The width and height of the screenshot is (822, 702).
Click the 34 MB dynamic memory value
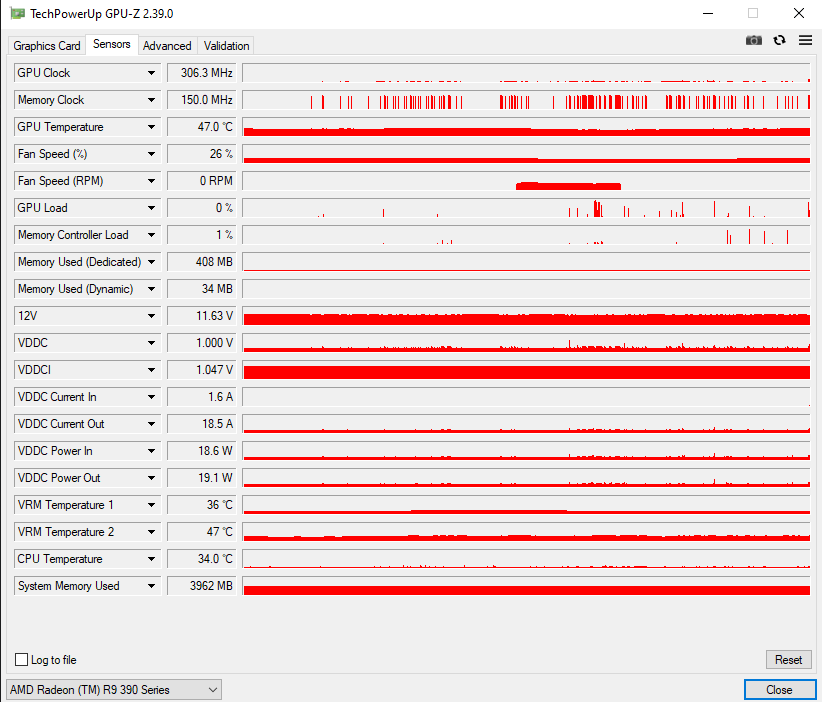pos(202,289)
